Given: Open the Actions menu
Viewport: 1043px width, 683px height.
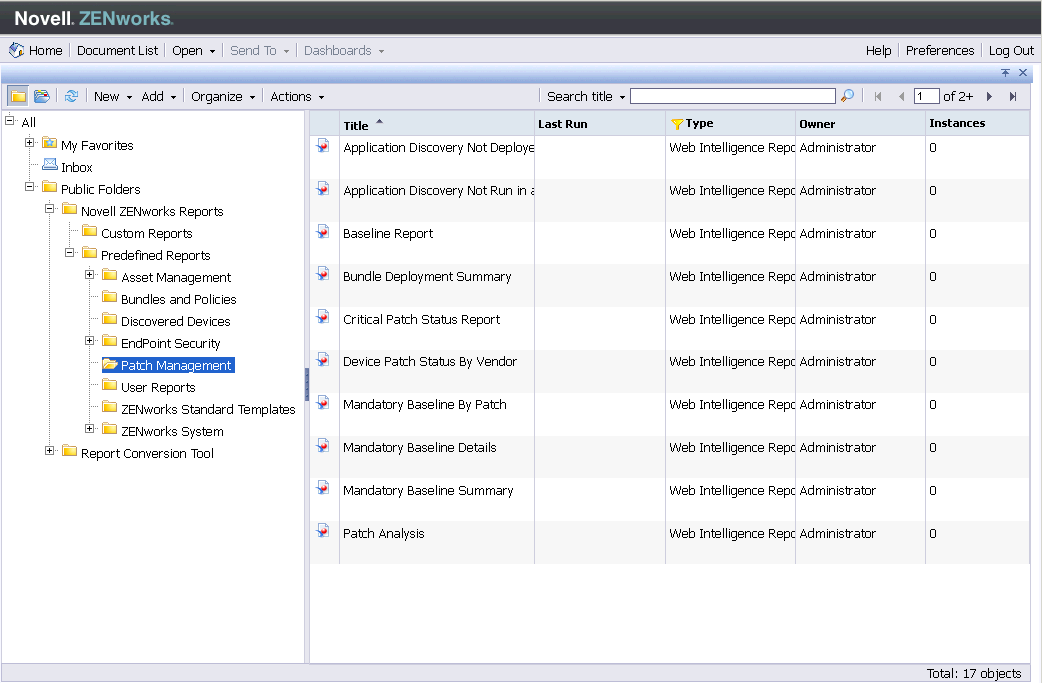Looking at the screenshot, I should [x=297, y=96].
